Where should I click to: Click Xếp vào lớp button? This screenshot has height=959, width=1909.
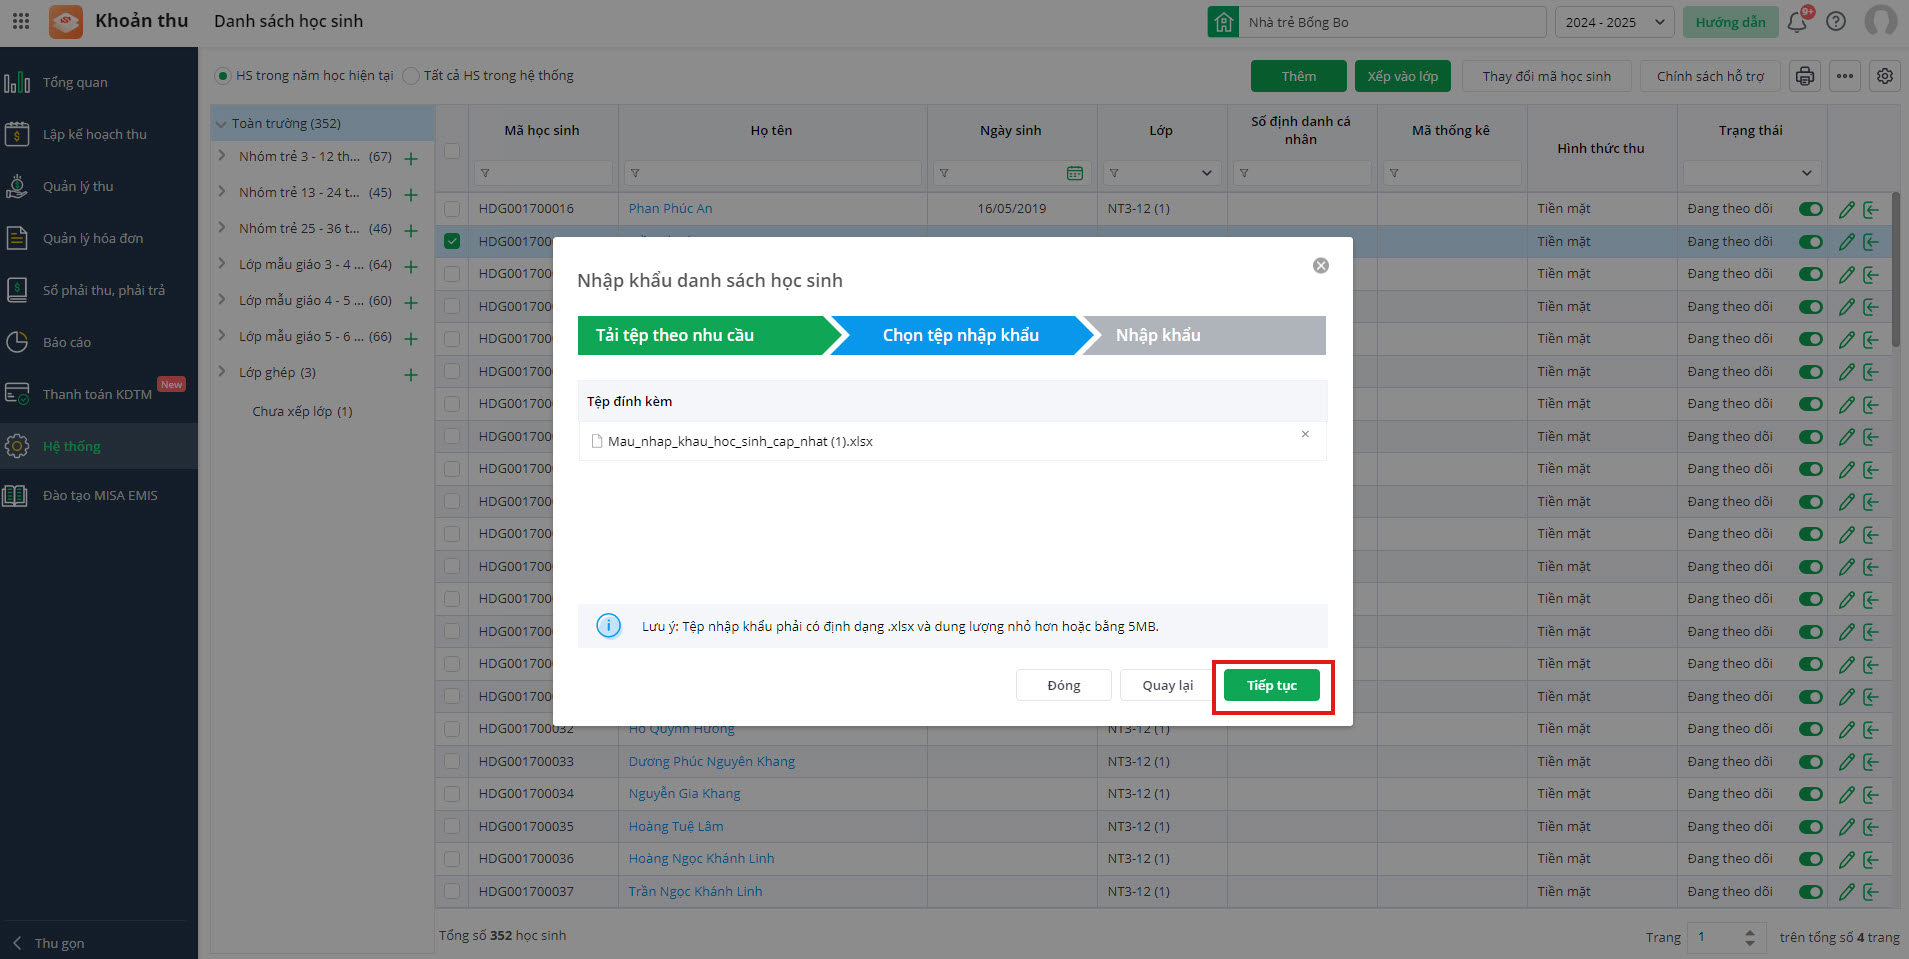[1403, 76]
